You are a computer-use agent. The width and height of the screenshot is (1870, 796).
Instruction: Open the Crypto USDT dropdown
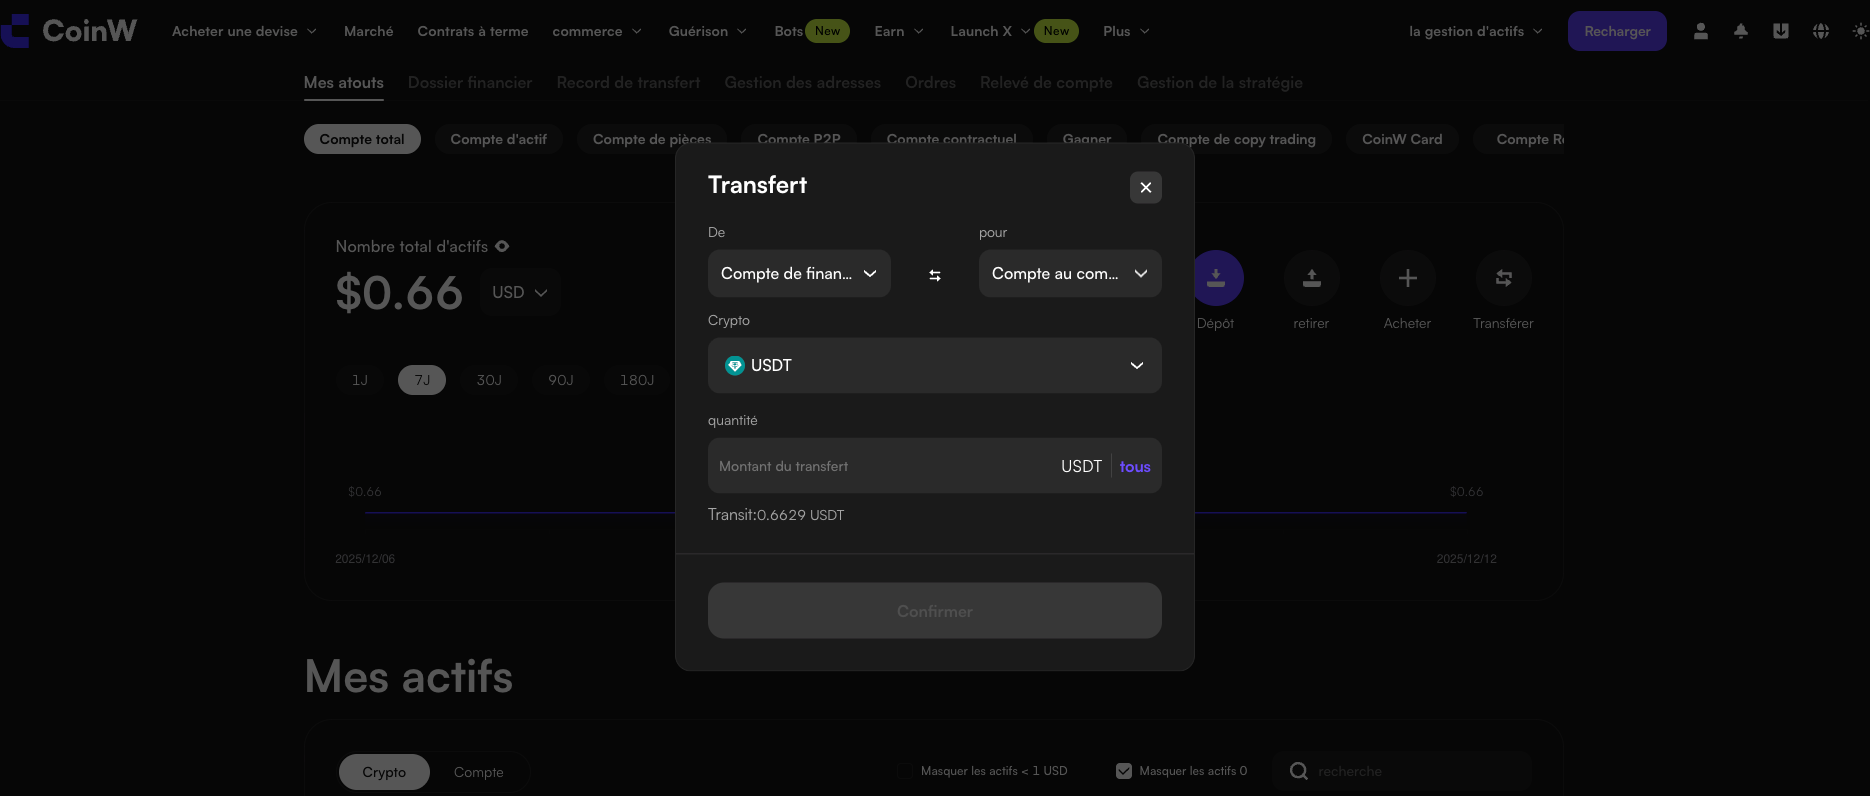point(935,365)
